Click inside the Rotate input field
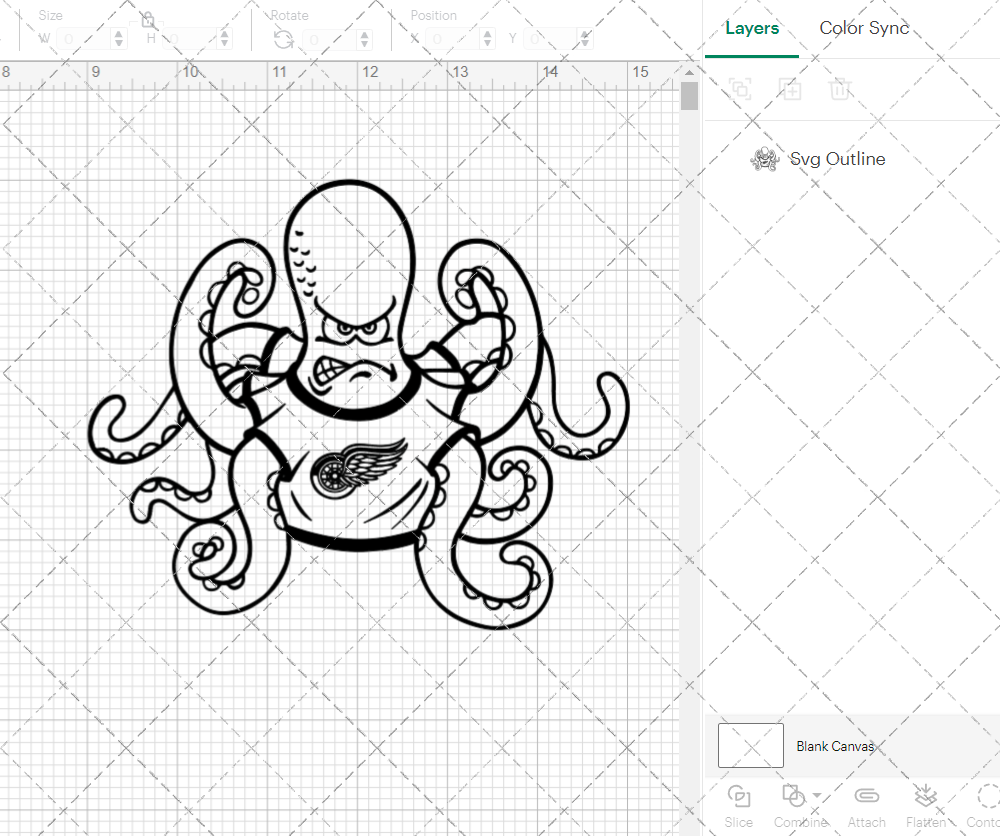The image size is (1000, 836). [330, 38]
